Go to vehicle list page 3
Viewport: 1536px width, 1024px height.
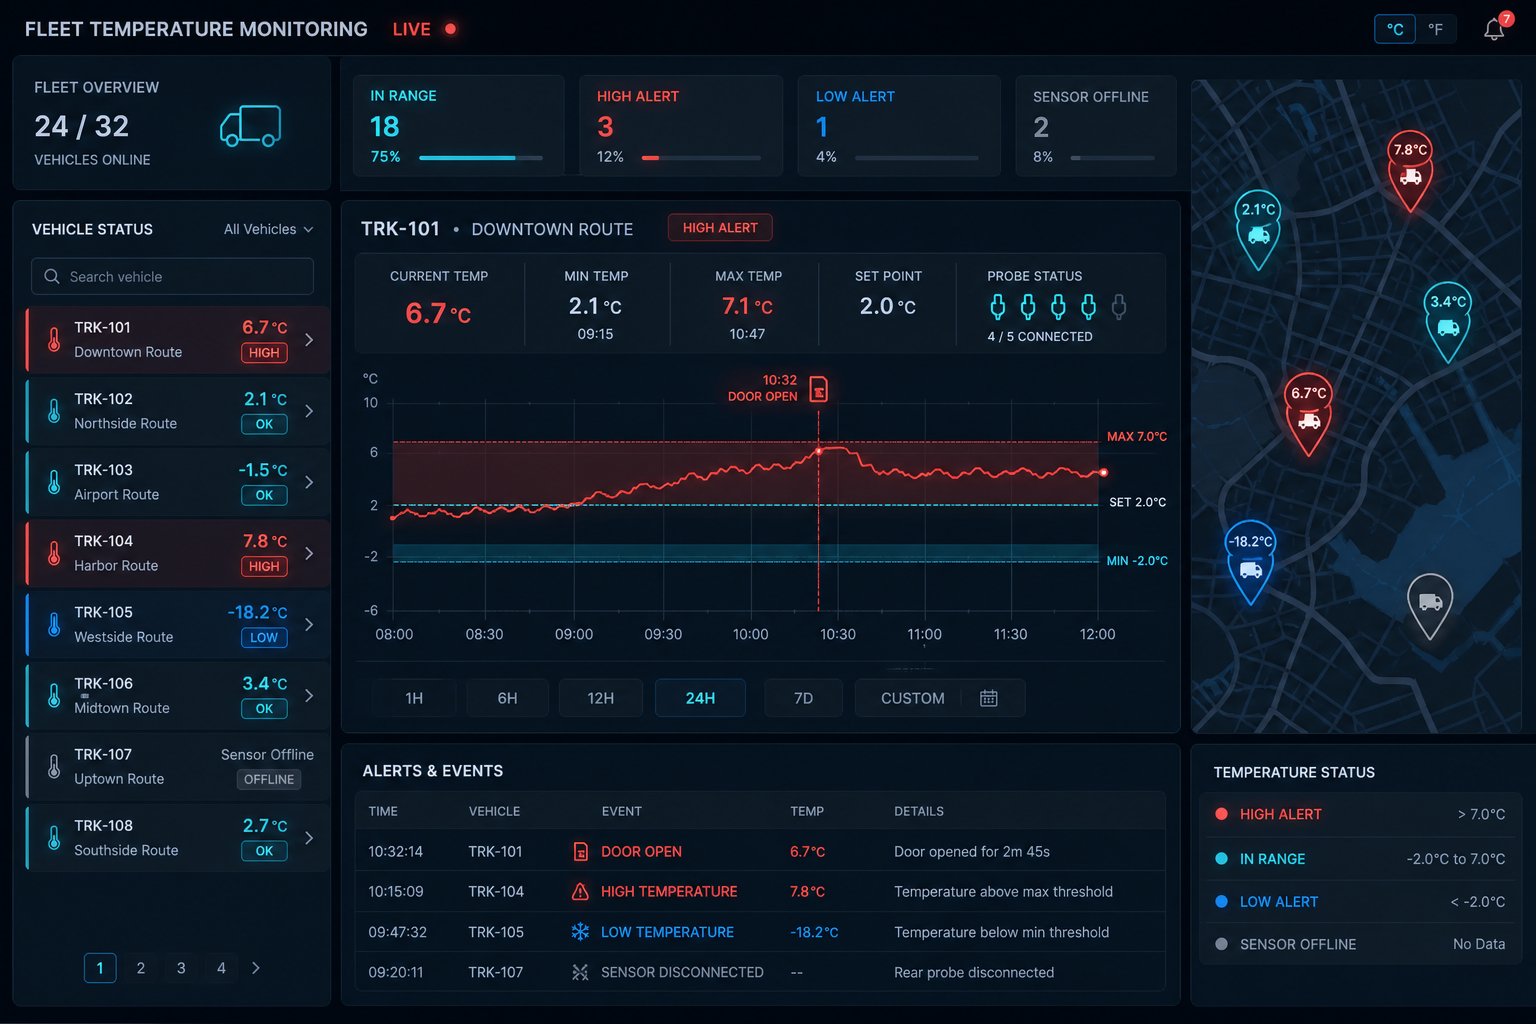pyautogui.click(x=181, y=968)
